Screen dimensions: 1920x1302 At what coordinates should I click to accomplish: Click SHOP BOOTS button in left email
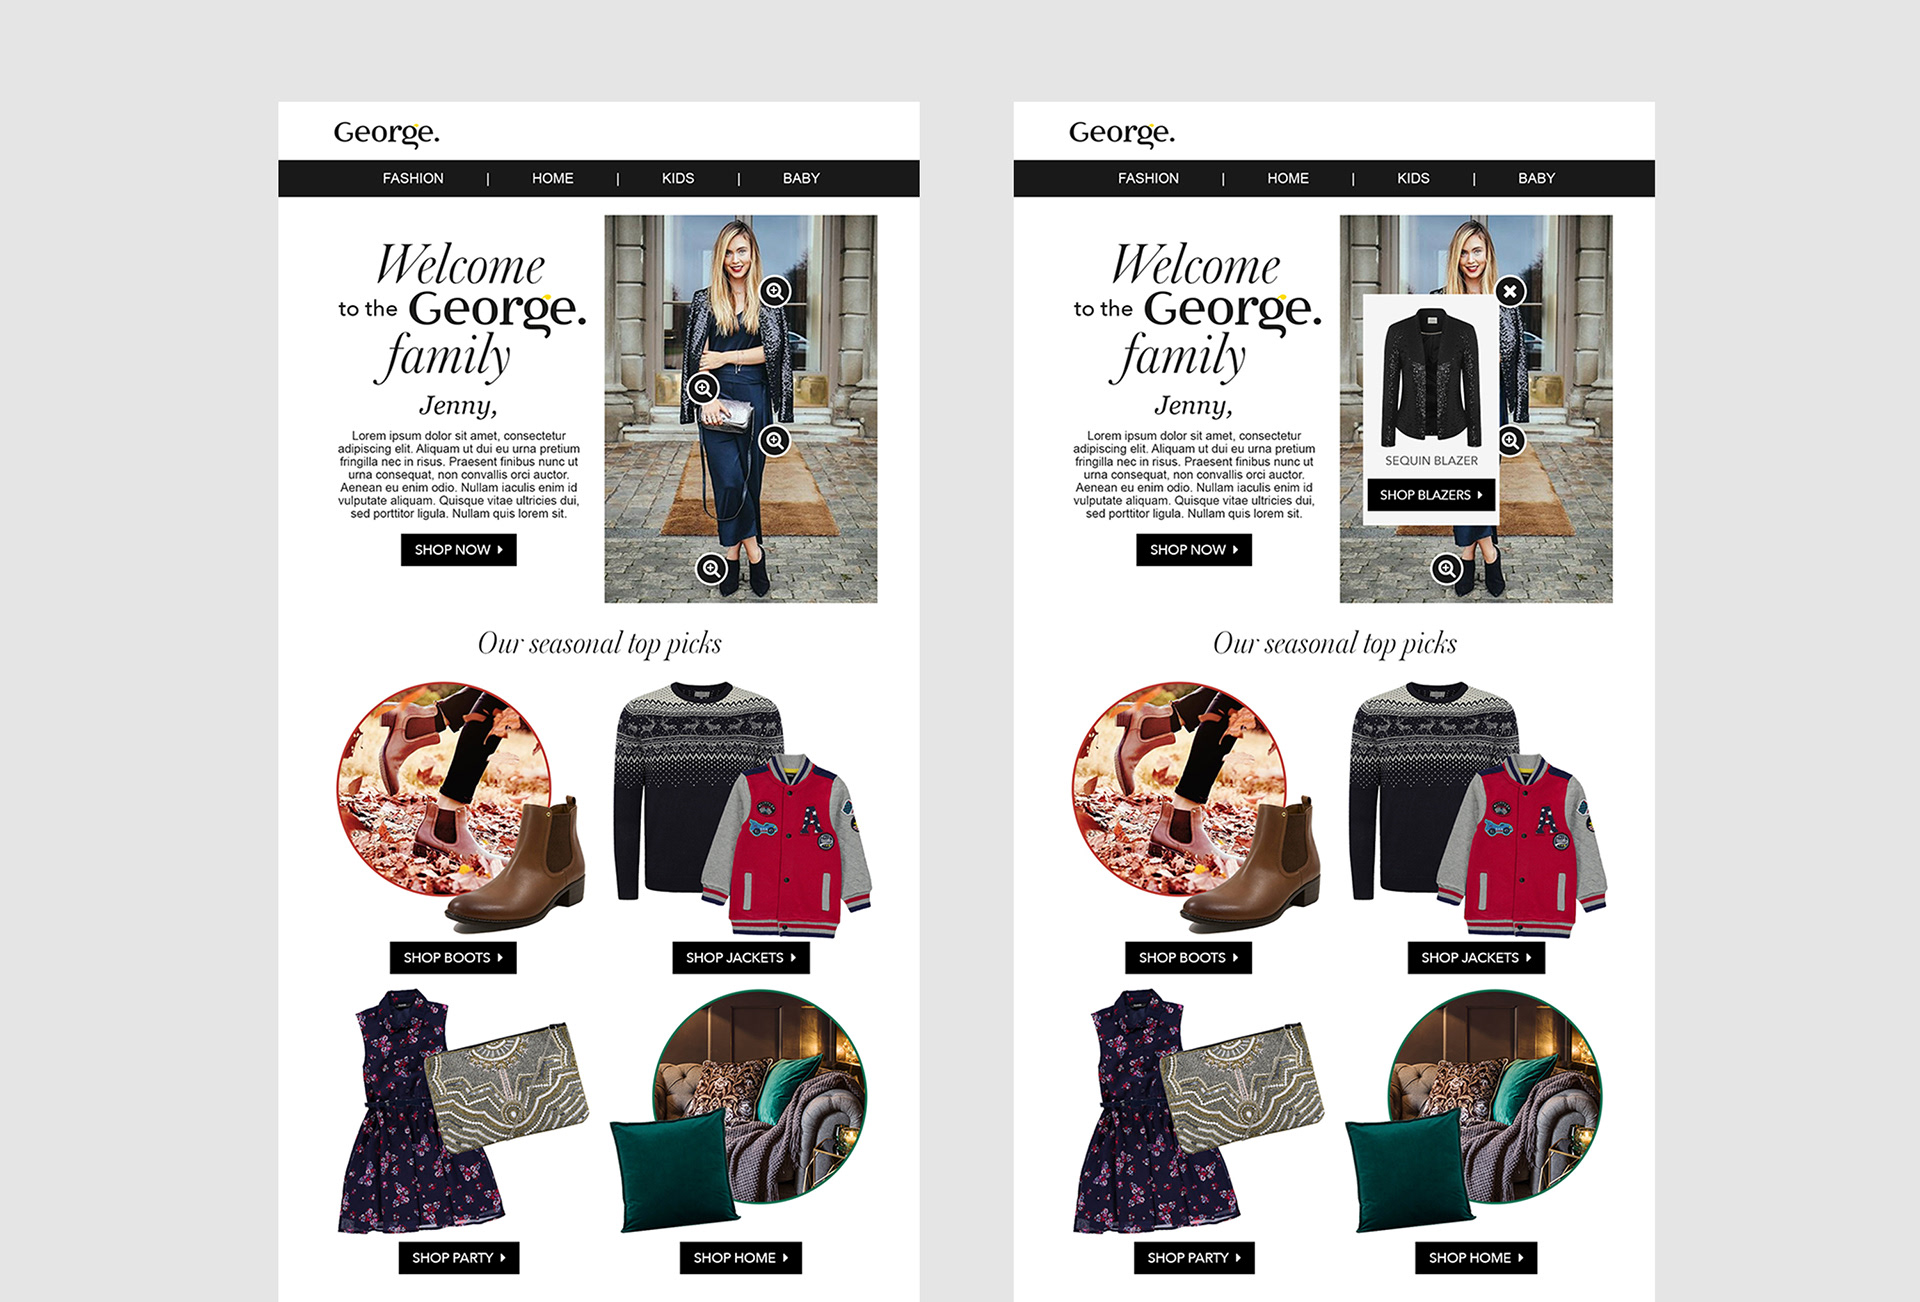point(453,958)
